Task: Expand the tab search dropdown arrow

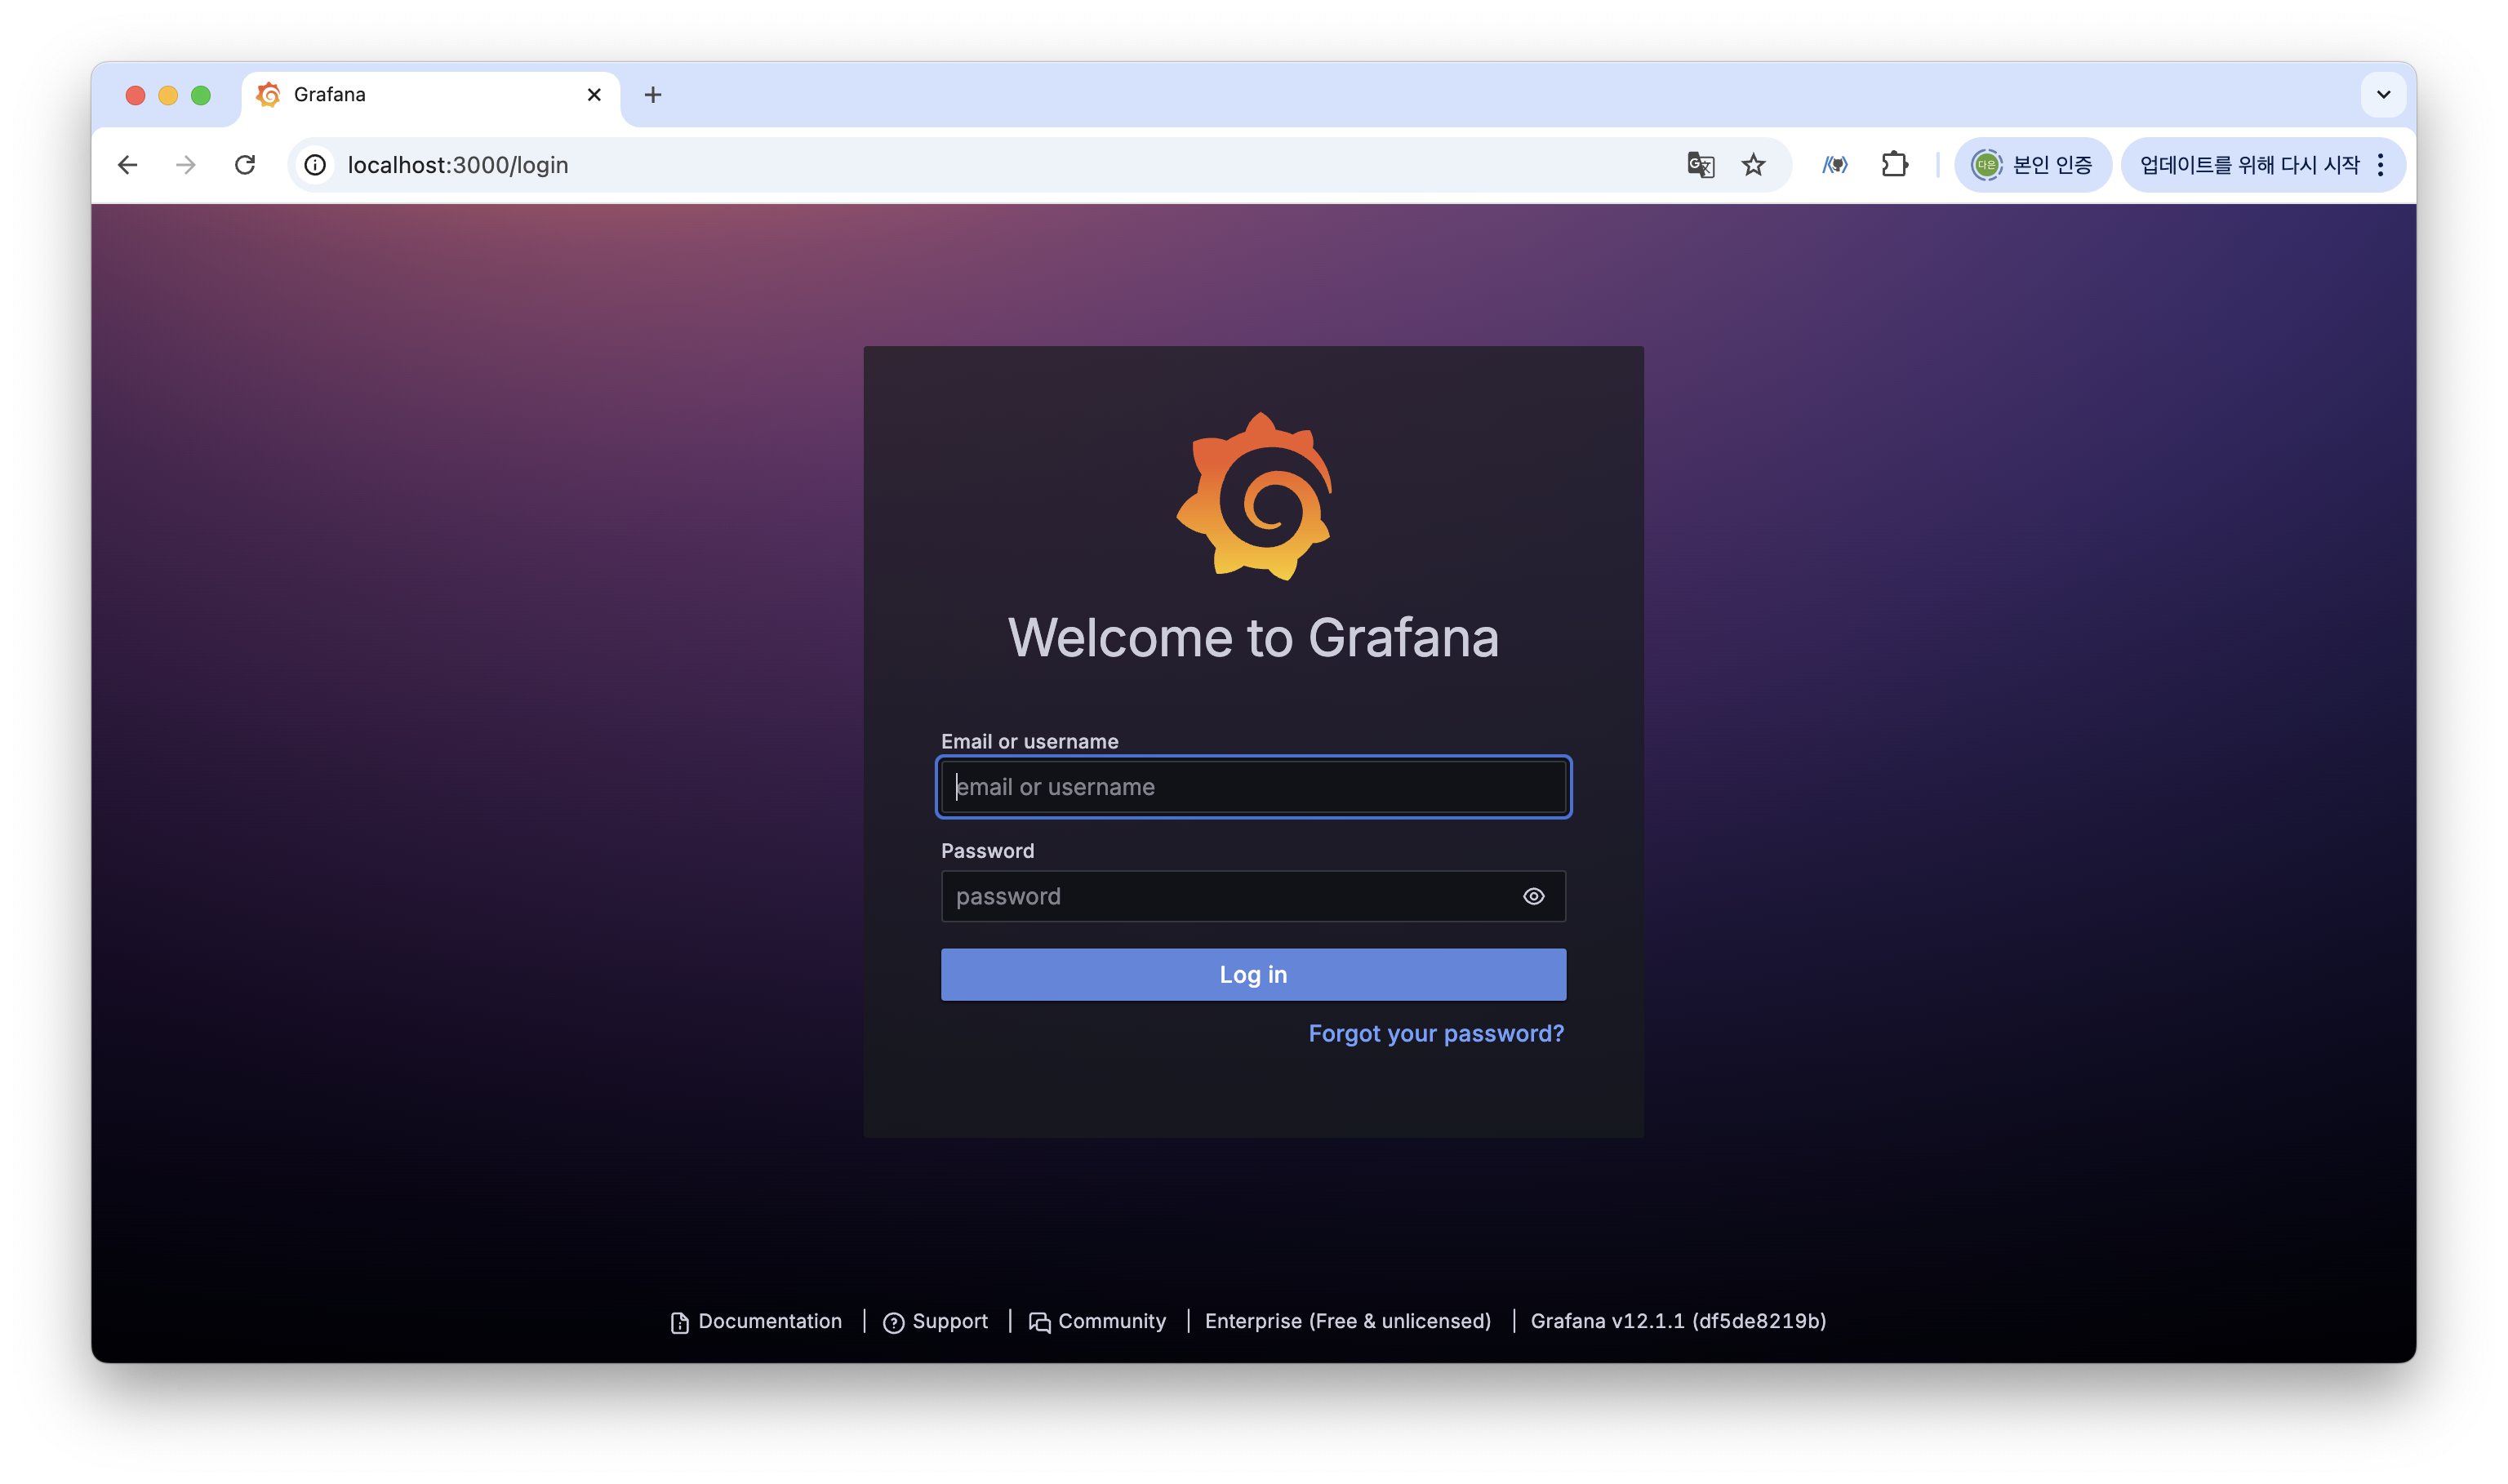Action: pos(2383,95)
